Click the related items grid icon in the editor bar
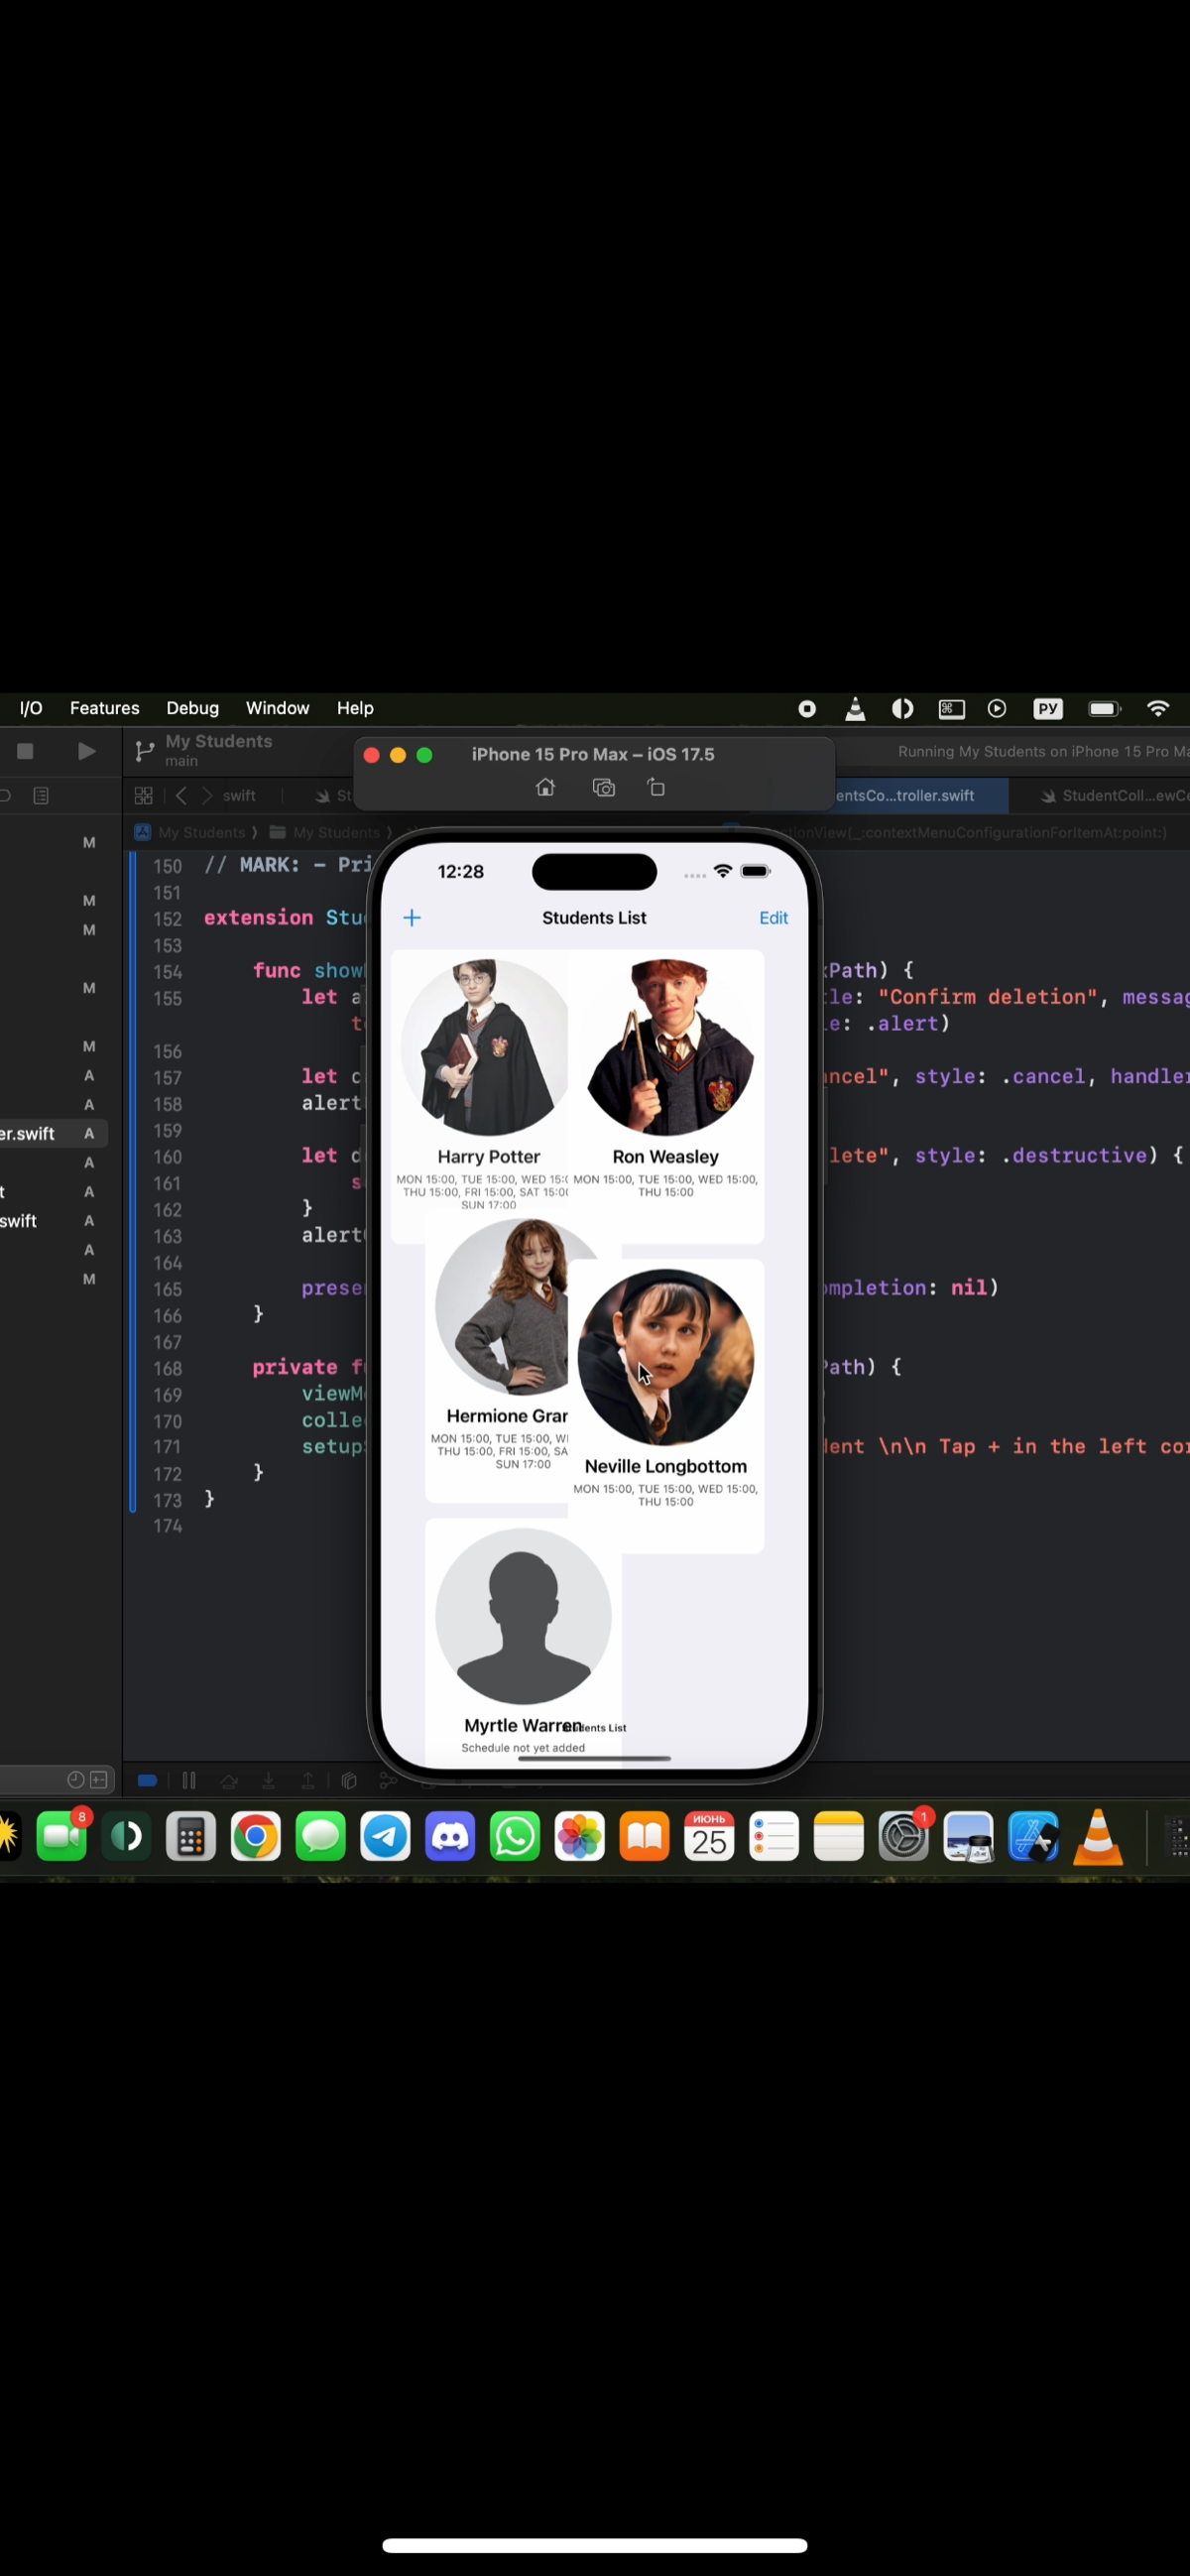 click(143, 795)
